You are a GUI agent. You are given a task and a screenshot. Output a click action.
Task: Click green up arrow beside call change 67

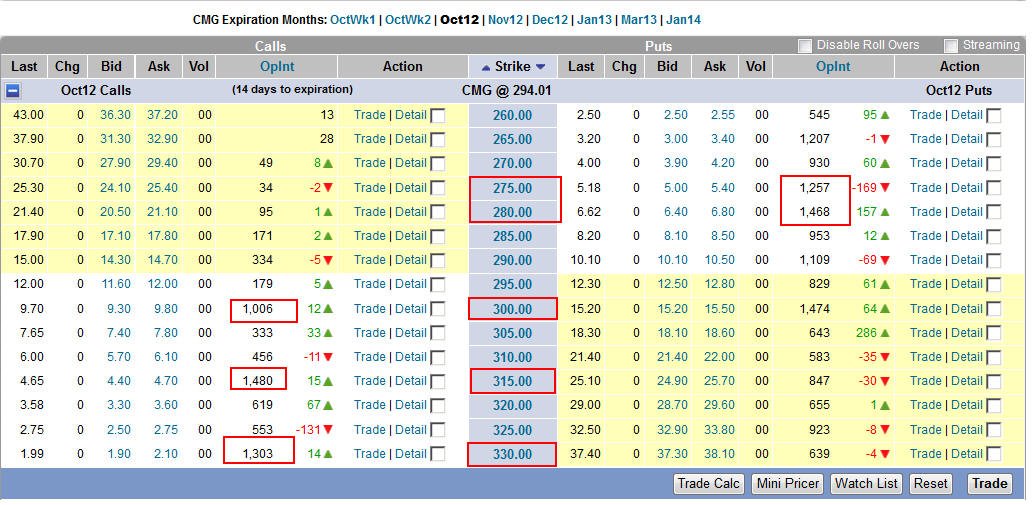[x=328, y=406]
